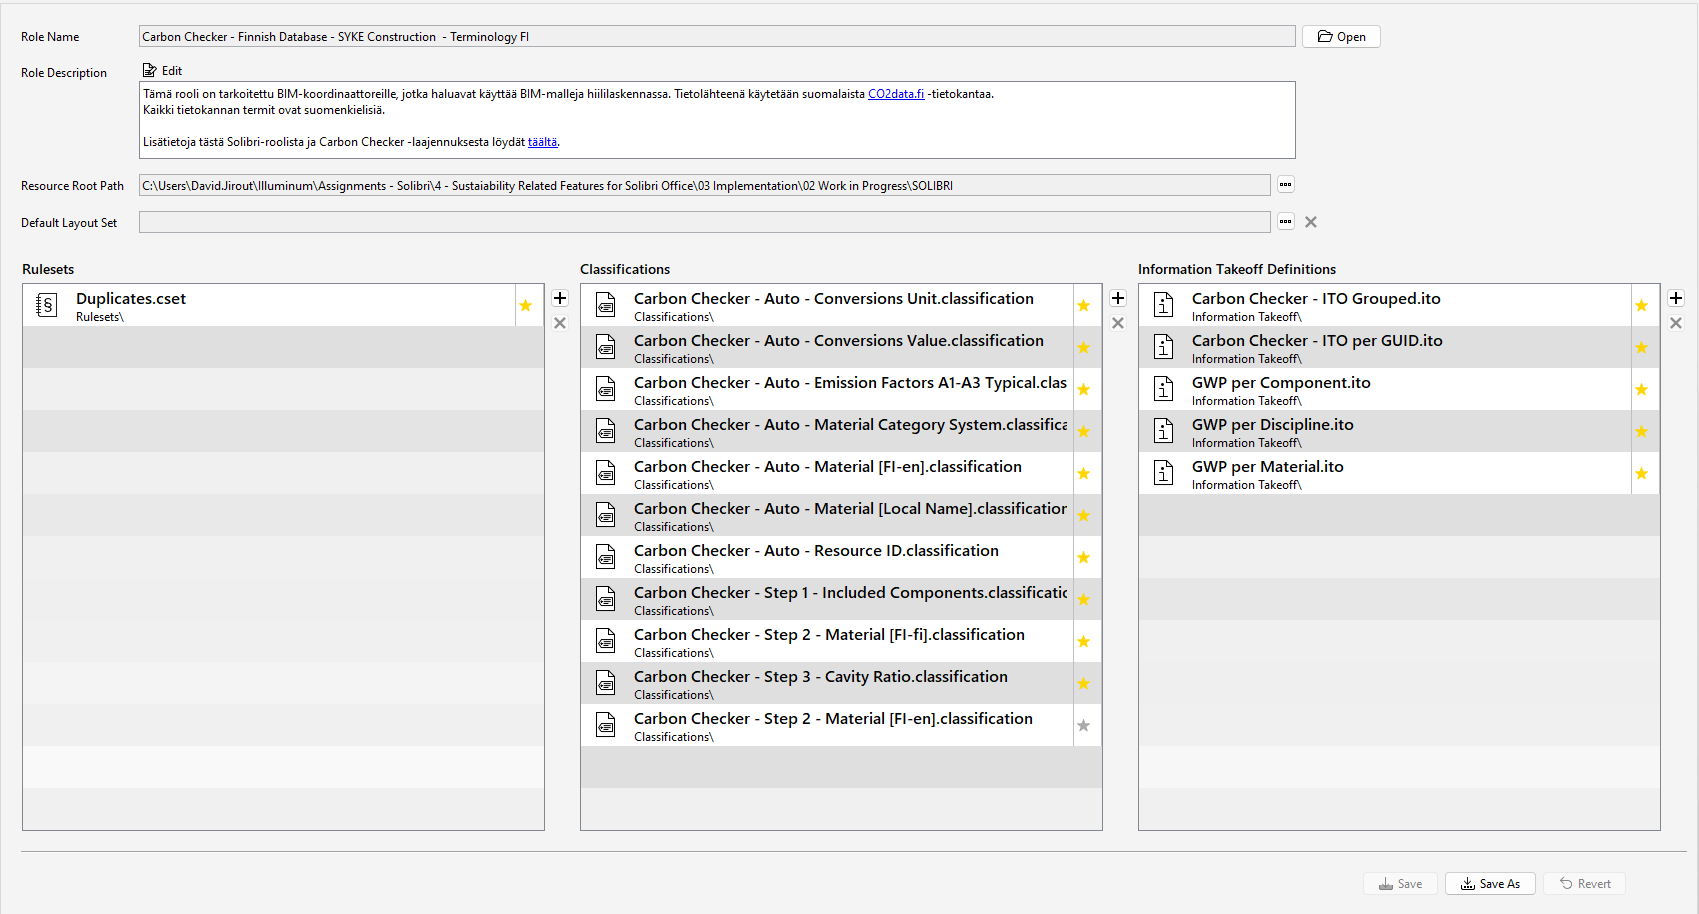
Task: Remove the selected ruleset with the X icon
Action: [x=560, y=322]
